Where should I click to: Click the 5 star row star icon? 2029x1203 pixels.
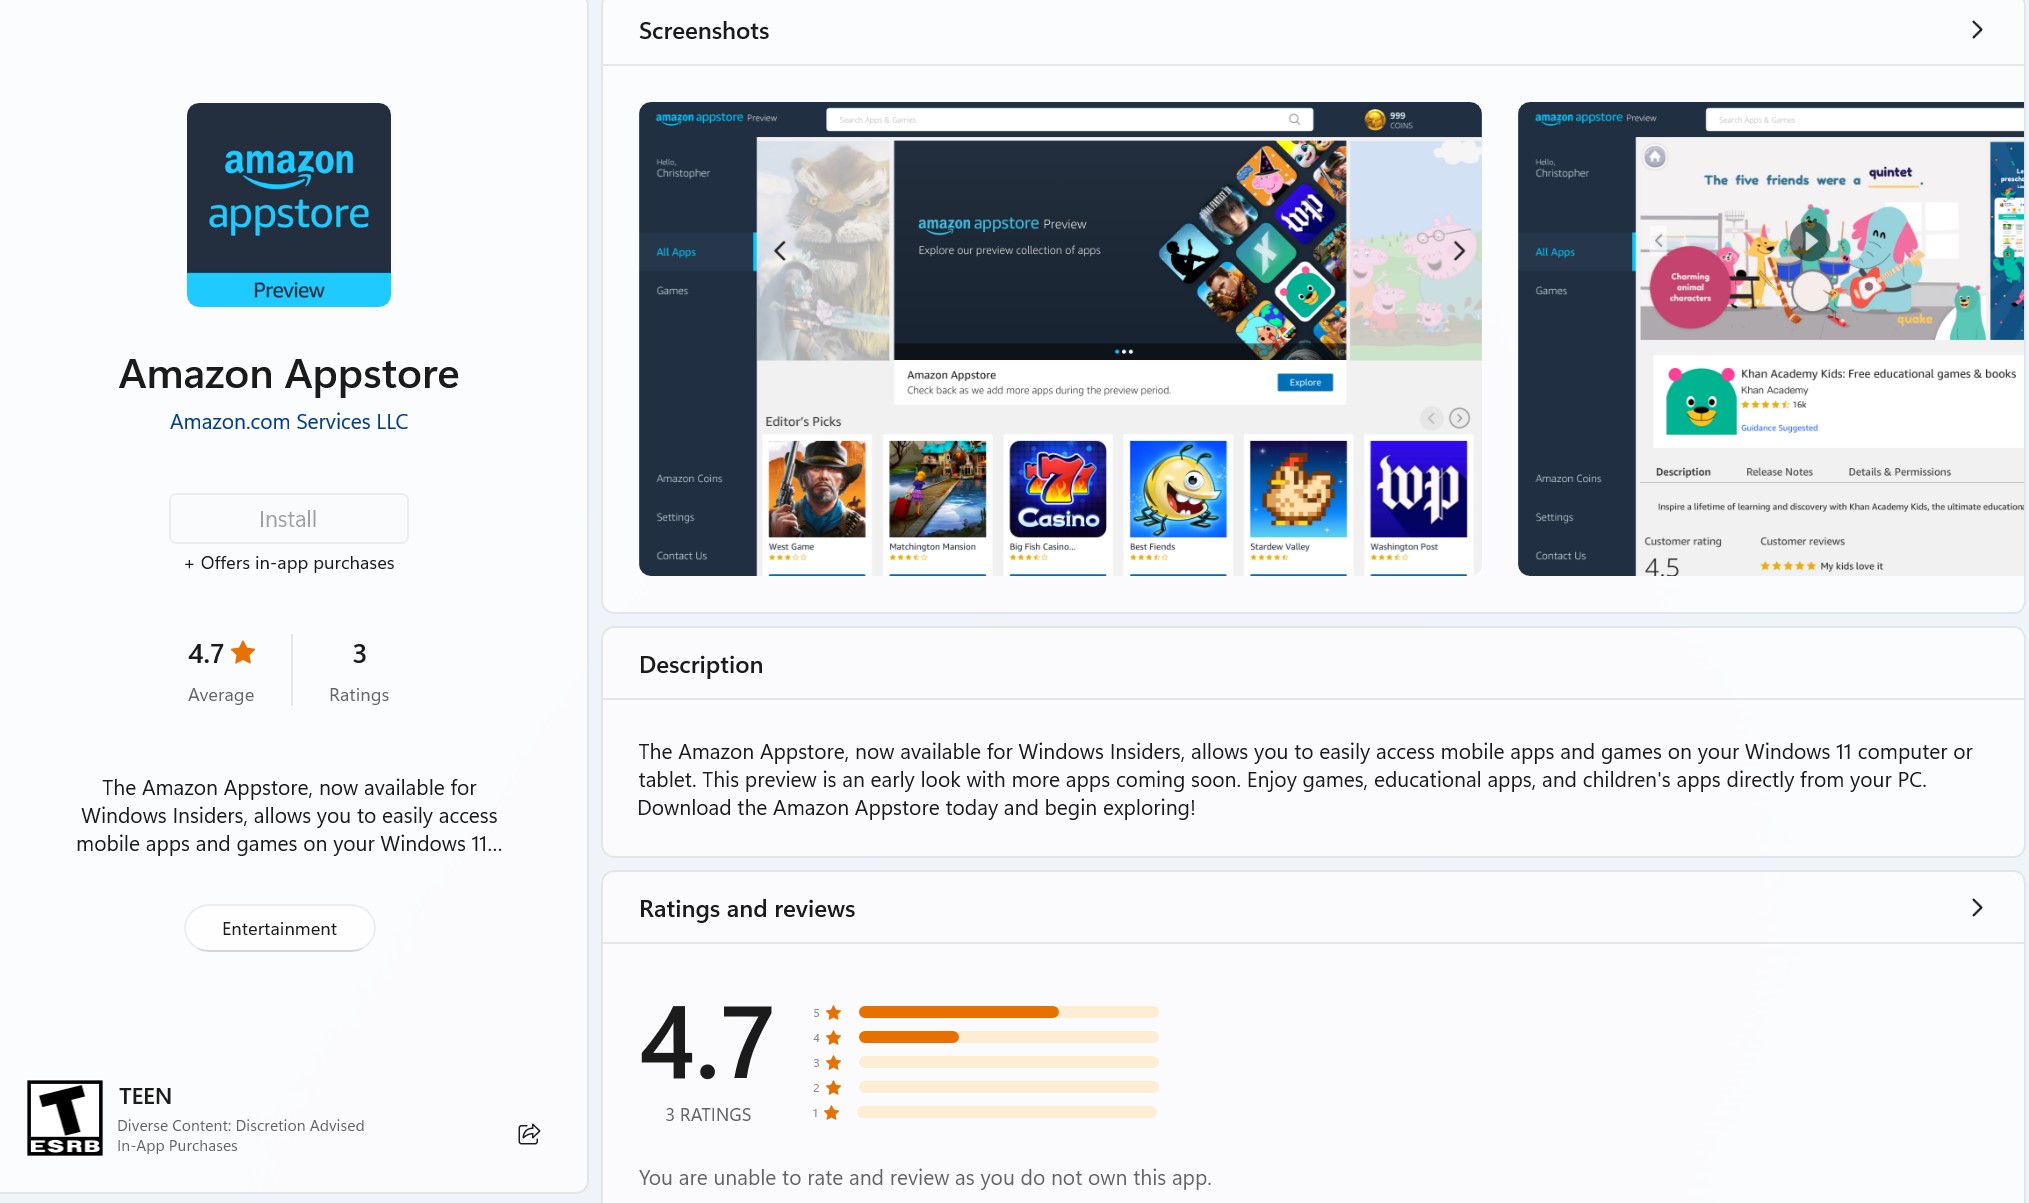click(833, 1013)
